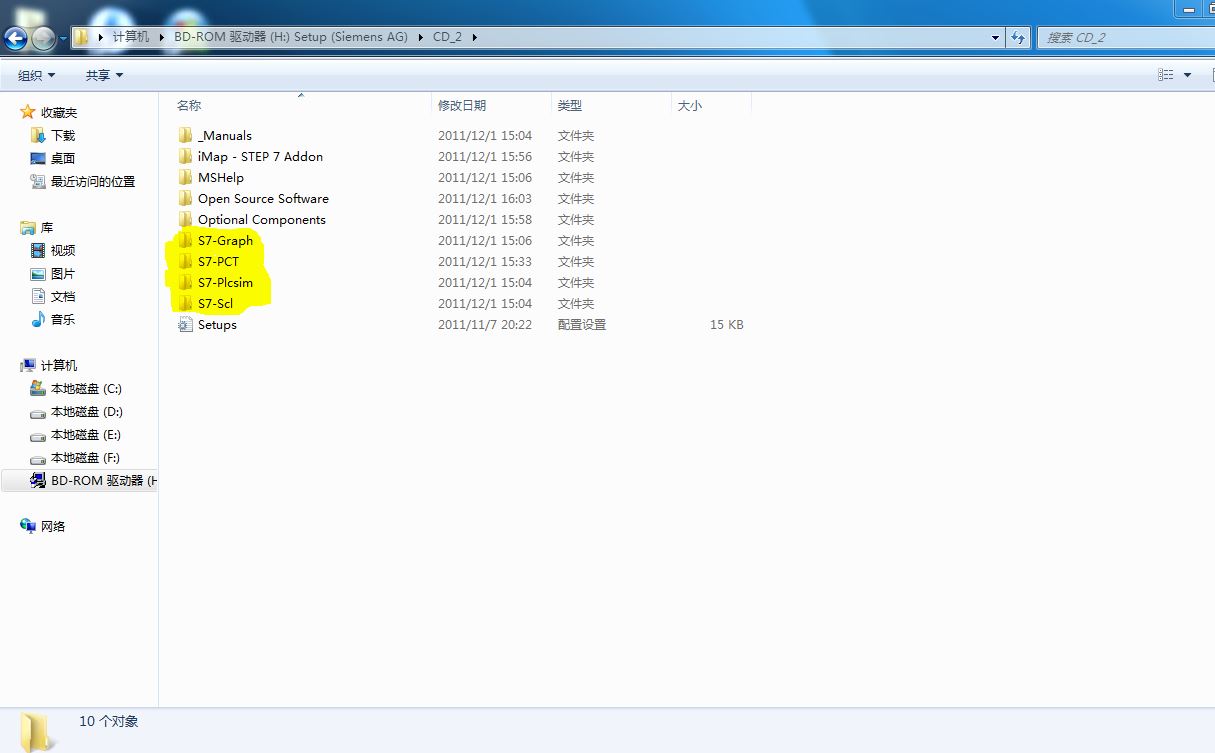Image resolution: width=1215 pixels, height=753 pixels.
Task: Select the iMap - STEP 7 Addon folder icon
Action: 185,156
